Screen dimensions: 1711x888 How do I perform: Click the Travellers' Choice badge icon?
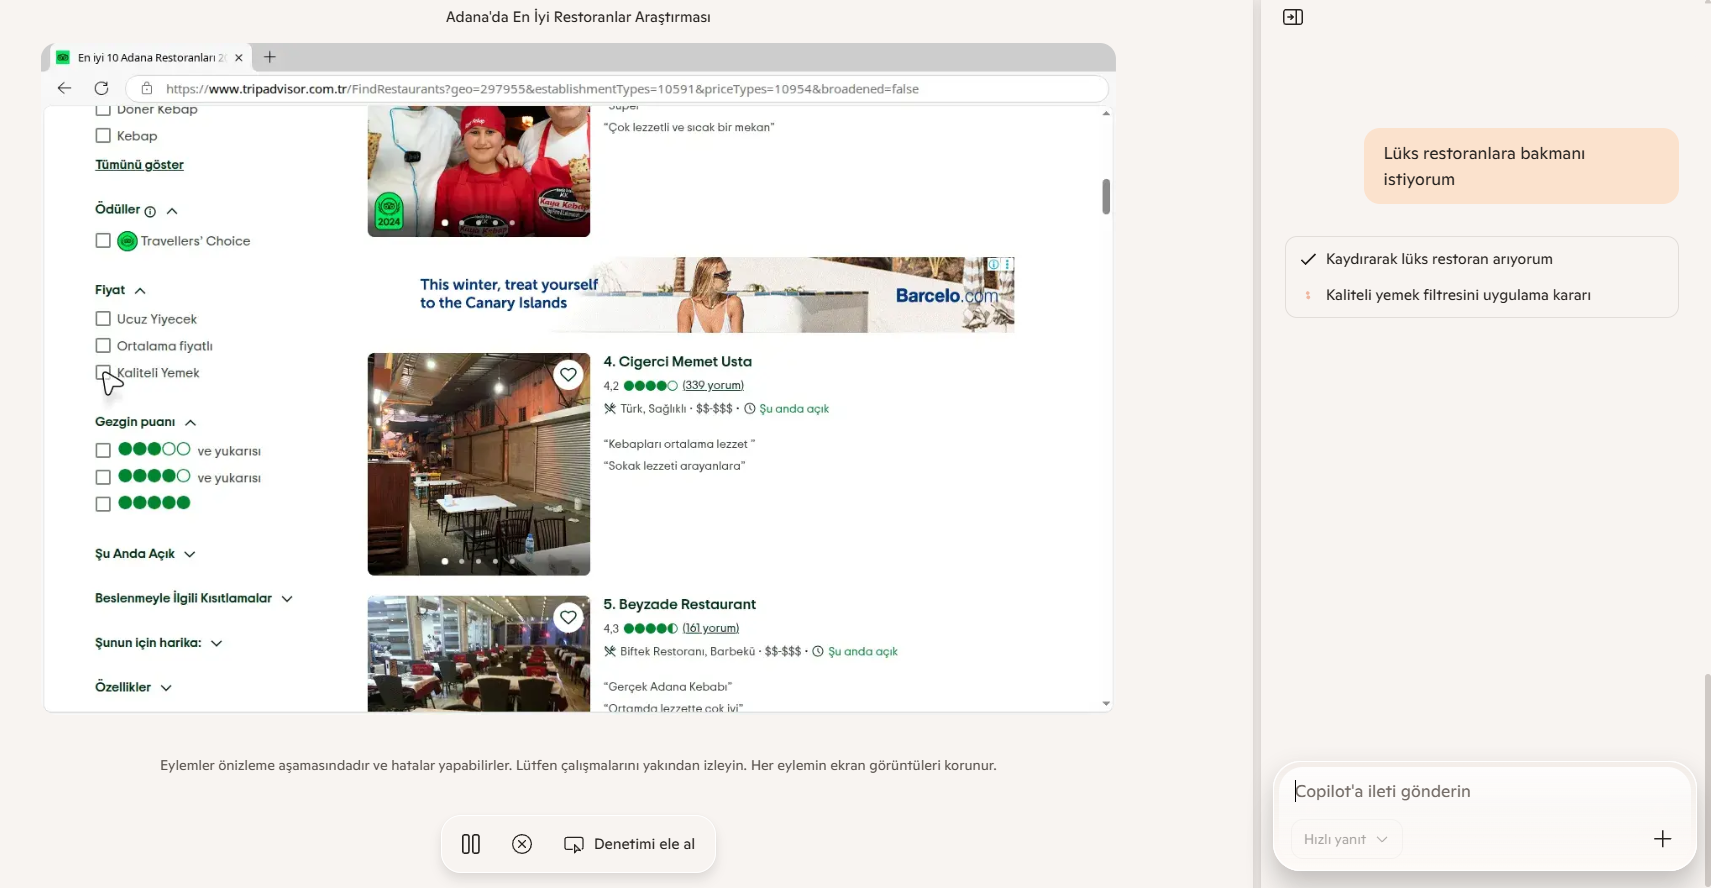pyautogui.click(x=127, y=241)
